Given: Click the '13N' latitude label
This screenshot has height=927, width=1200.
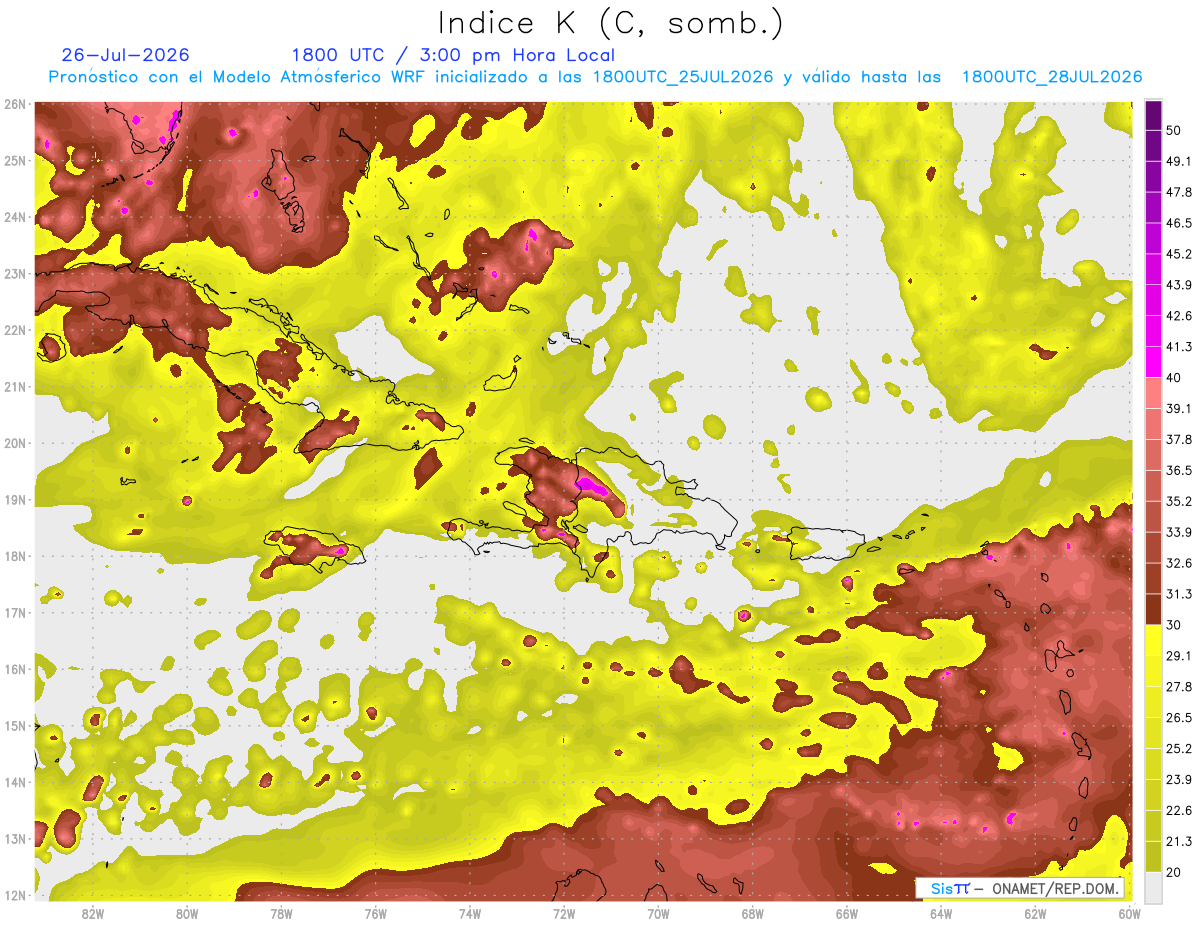Looking at the screenshot, I should 14,838.
